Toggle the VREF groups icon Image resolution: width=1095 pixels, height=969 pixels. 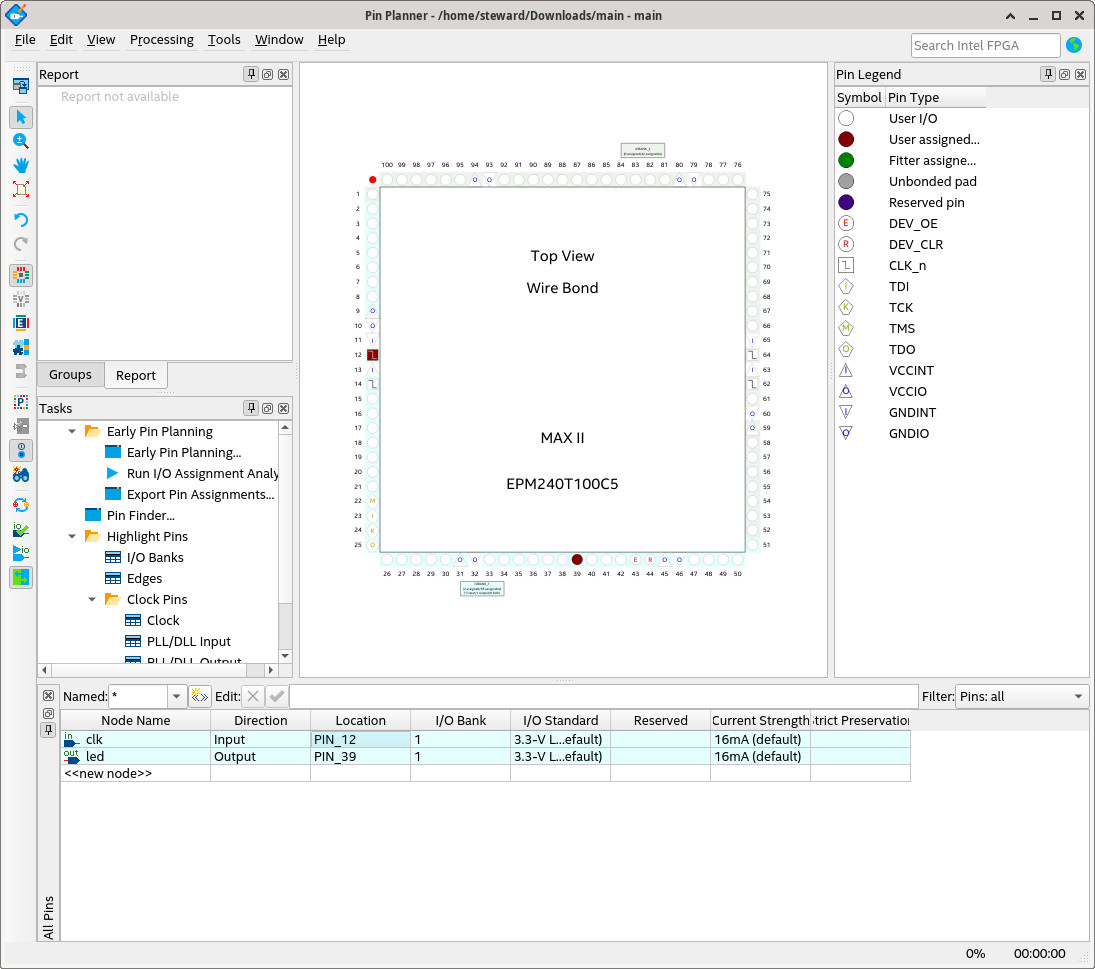pyautogui.click(x=21, y=299)
